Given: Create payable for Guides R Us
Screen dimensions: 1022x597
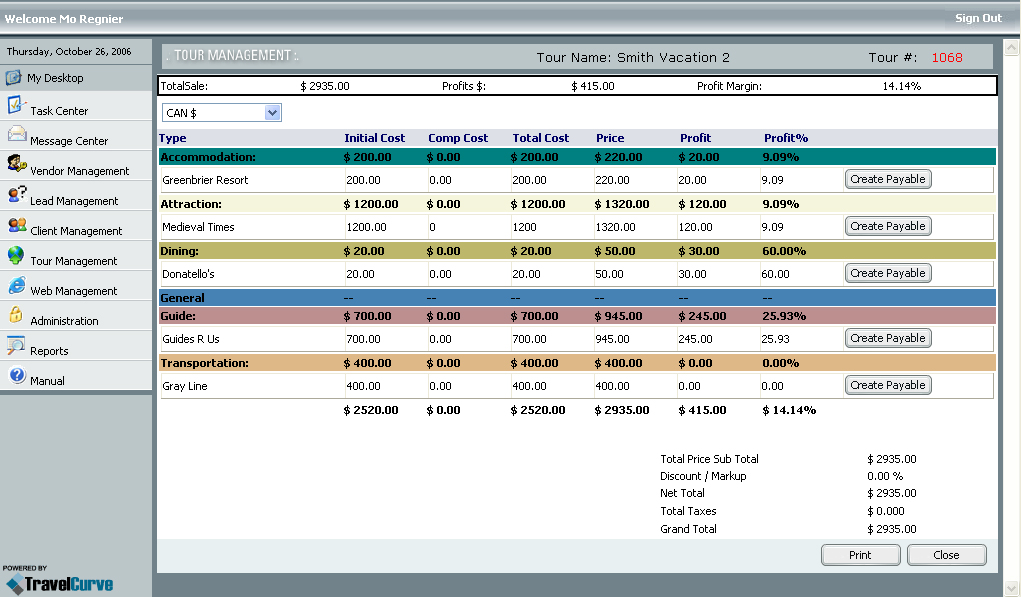Looking at the screenshot, I should coord(888,338).
